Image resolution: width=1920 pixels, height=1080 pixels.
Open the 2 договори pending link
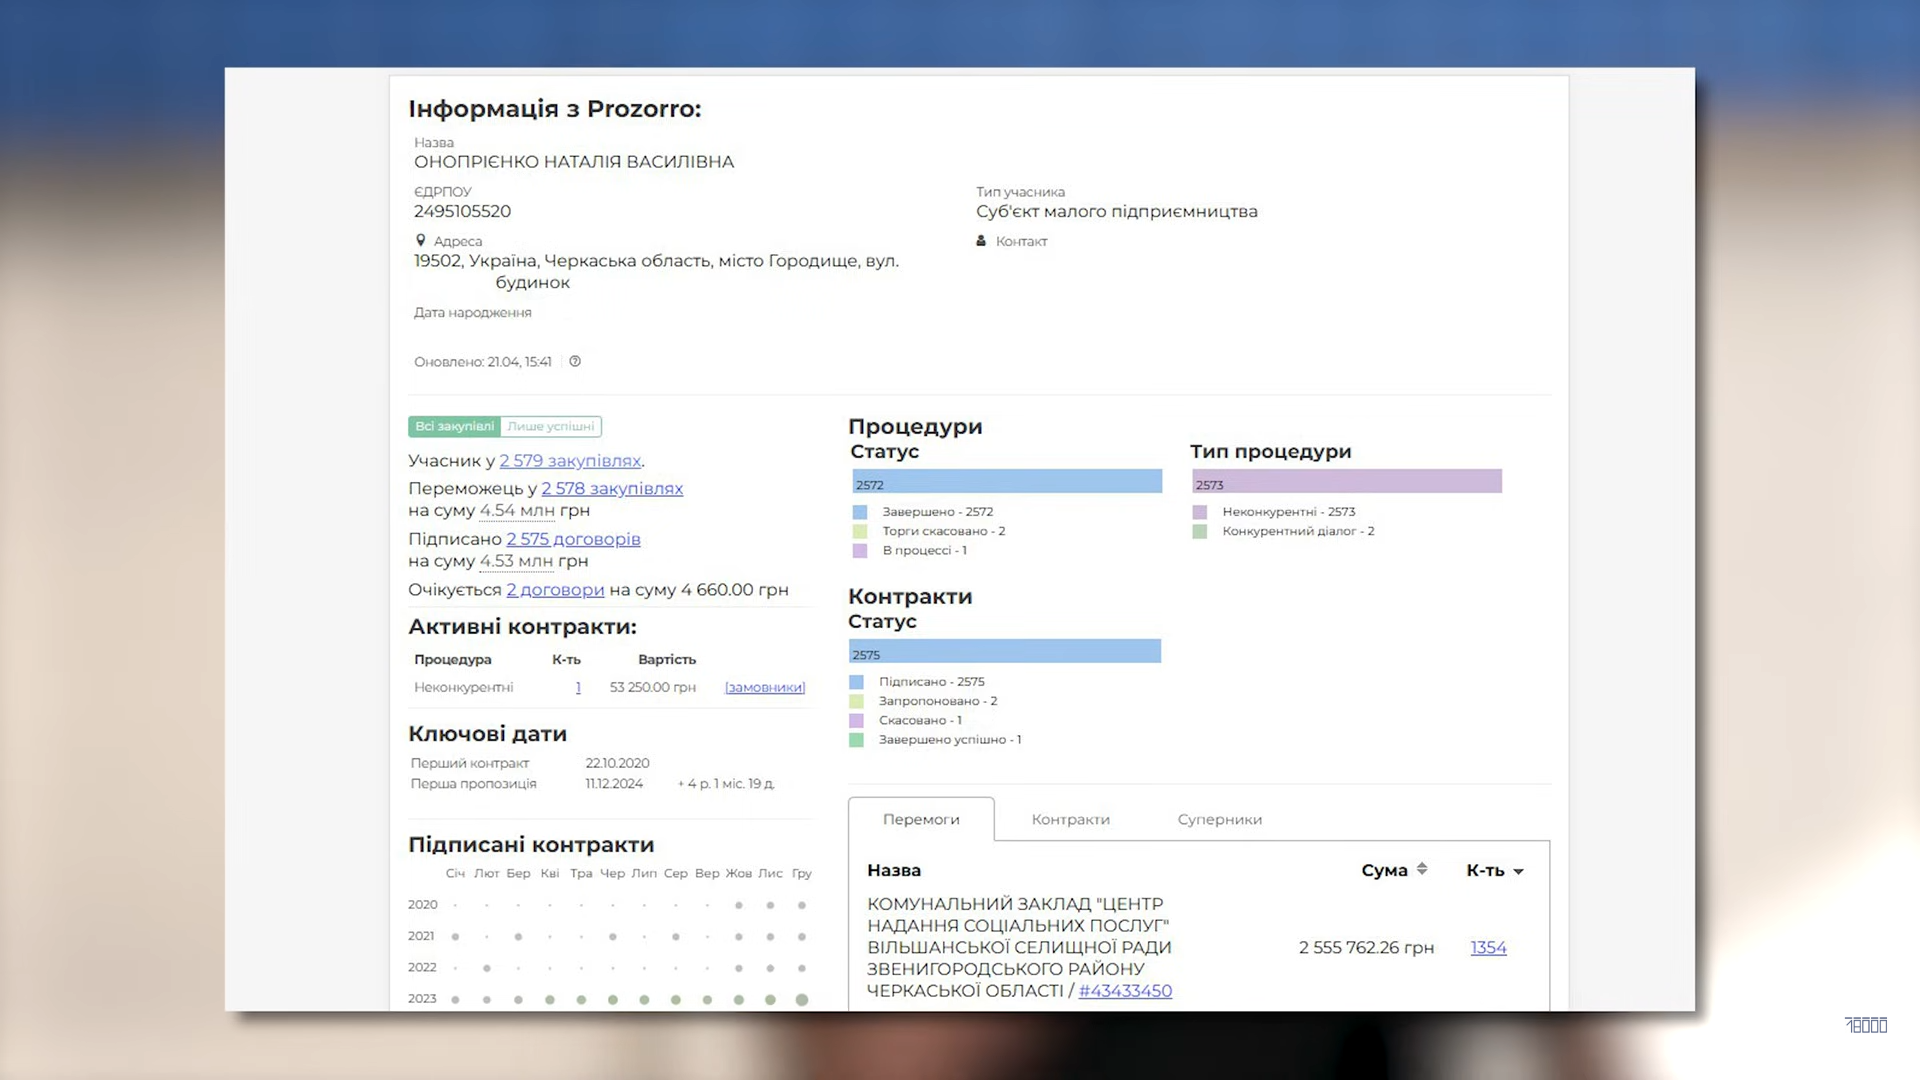555,590
